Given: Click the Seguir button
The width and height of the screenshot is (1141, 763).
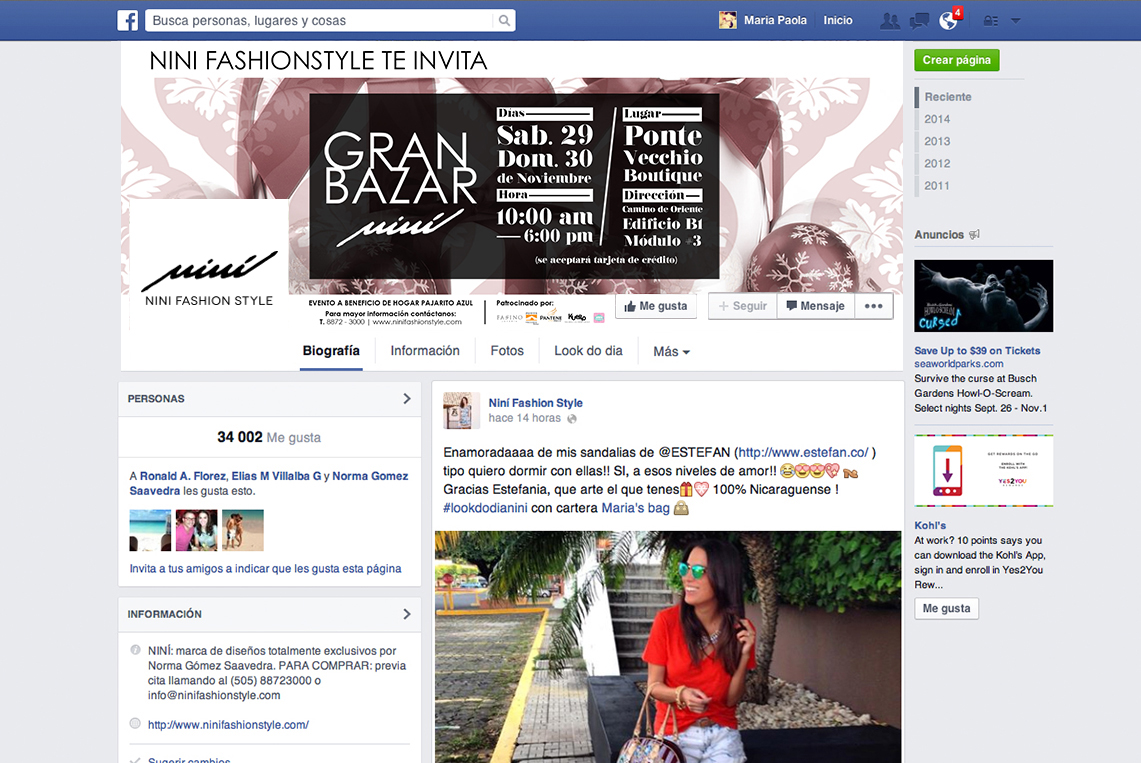Looking at the screenshot, I should [x=742, y=306].
